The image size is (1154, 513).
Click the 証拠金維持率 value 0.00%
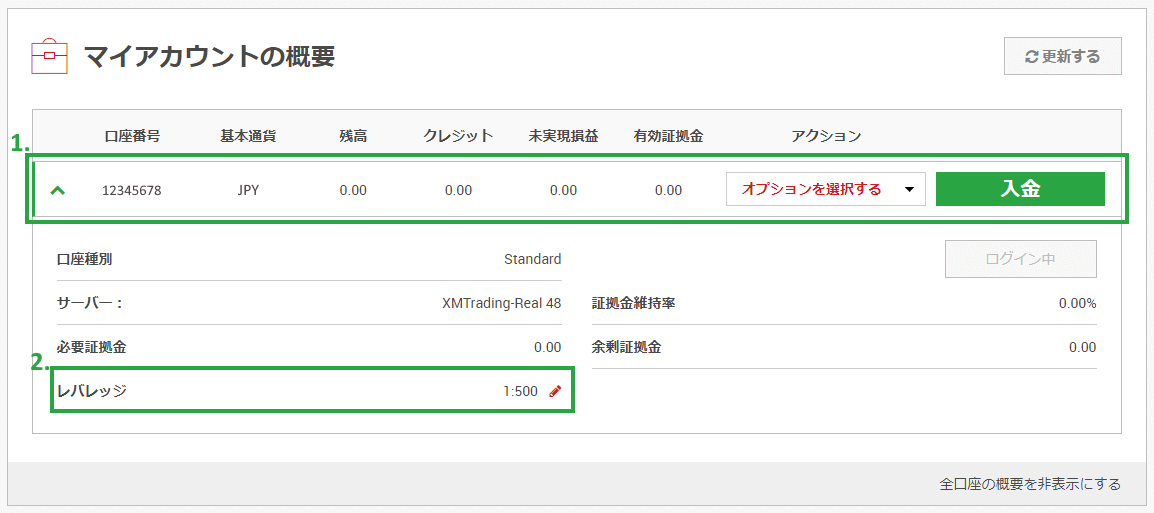pyautogui.click(x=1077, y=303)
